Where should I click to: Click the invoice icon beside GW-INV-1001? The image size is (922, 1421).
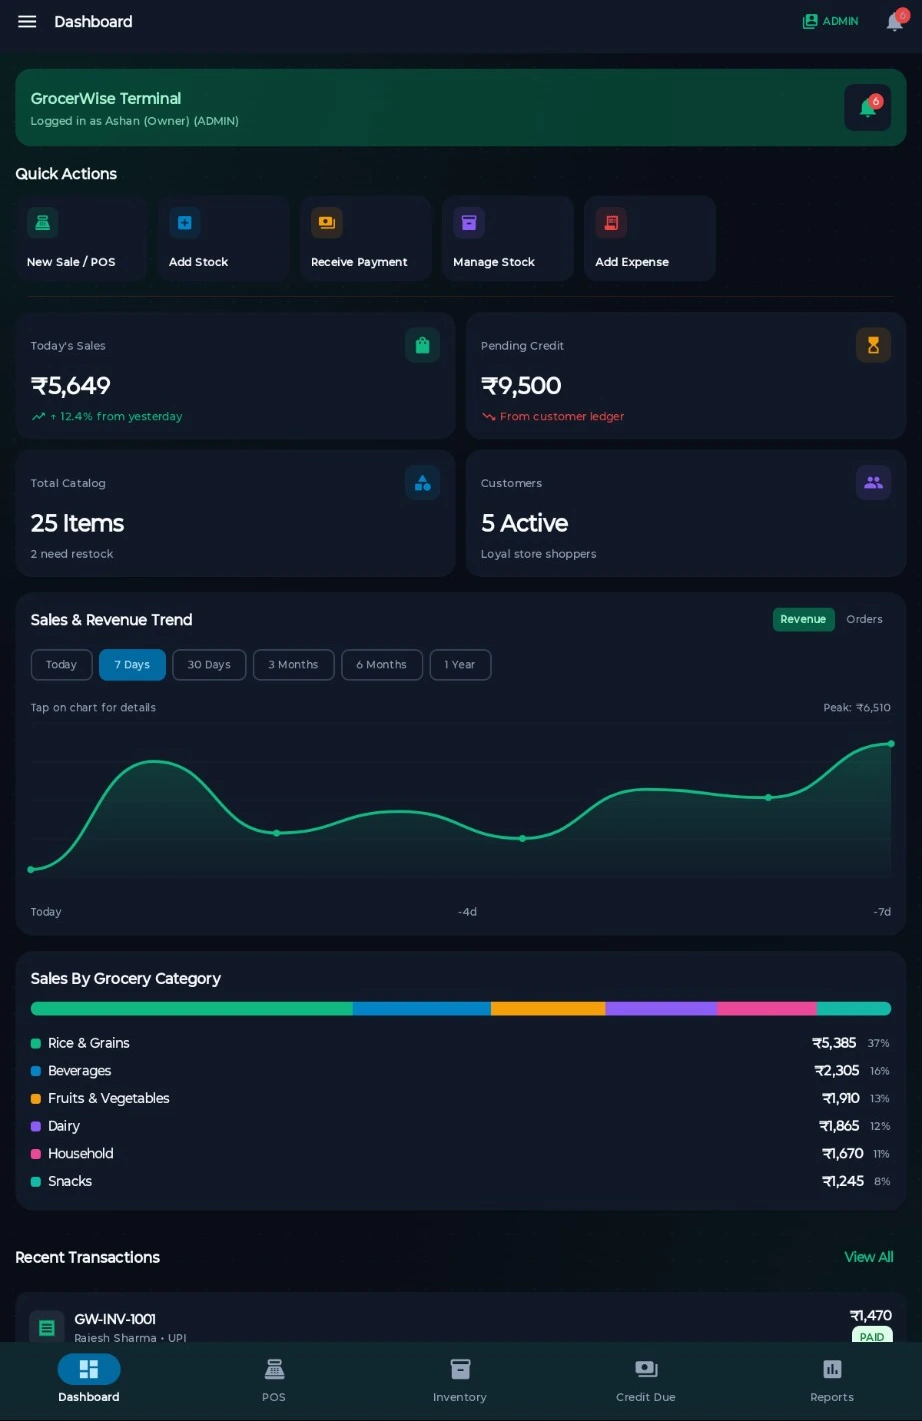[x=46, y=1327]
